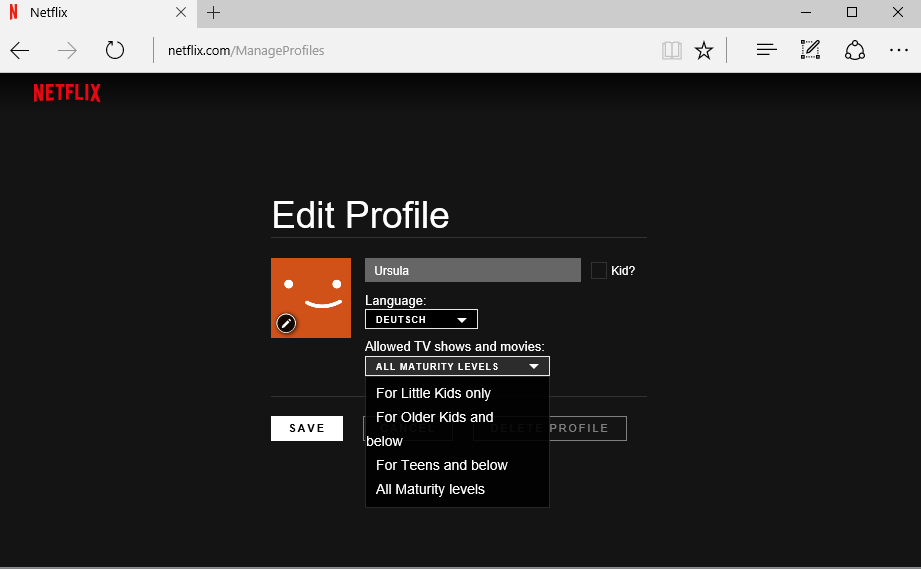Open a new browser tab
This screenshot has height=569, width=921.
tap(214, 13)
